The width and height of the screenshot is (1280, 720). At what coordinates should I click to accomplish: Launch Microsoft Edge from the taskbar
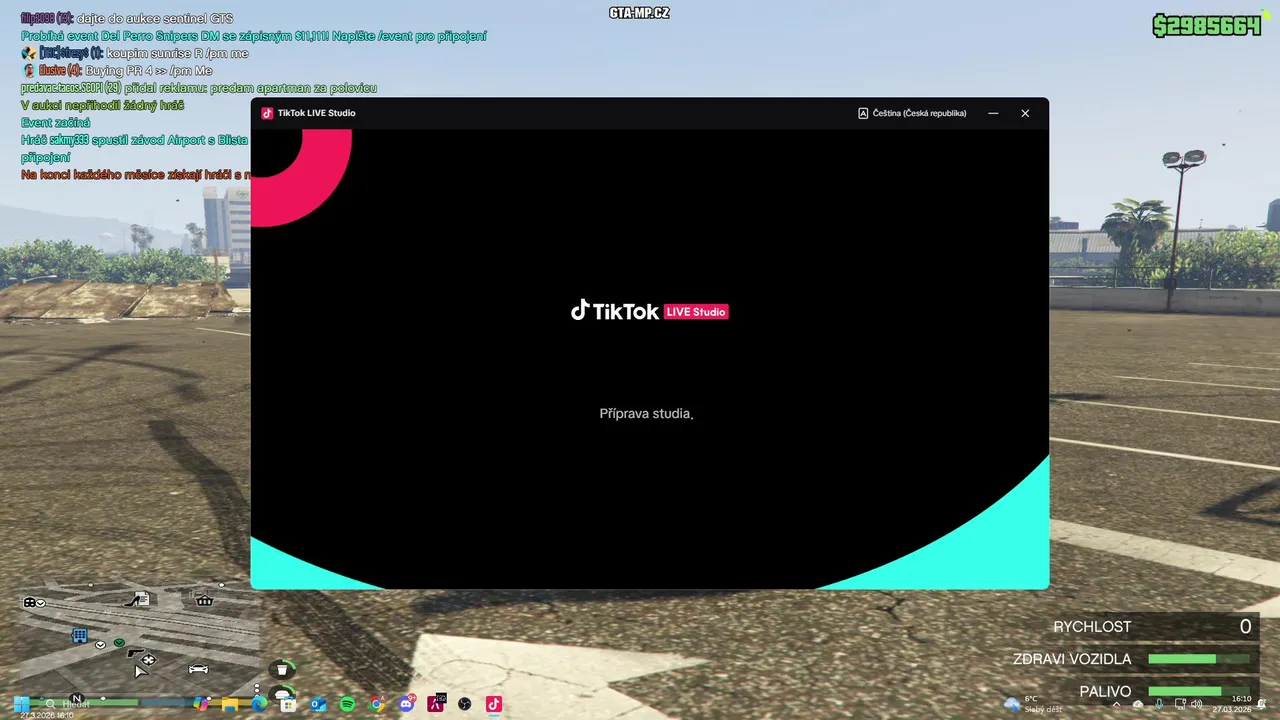[260, 704]
